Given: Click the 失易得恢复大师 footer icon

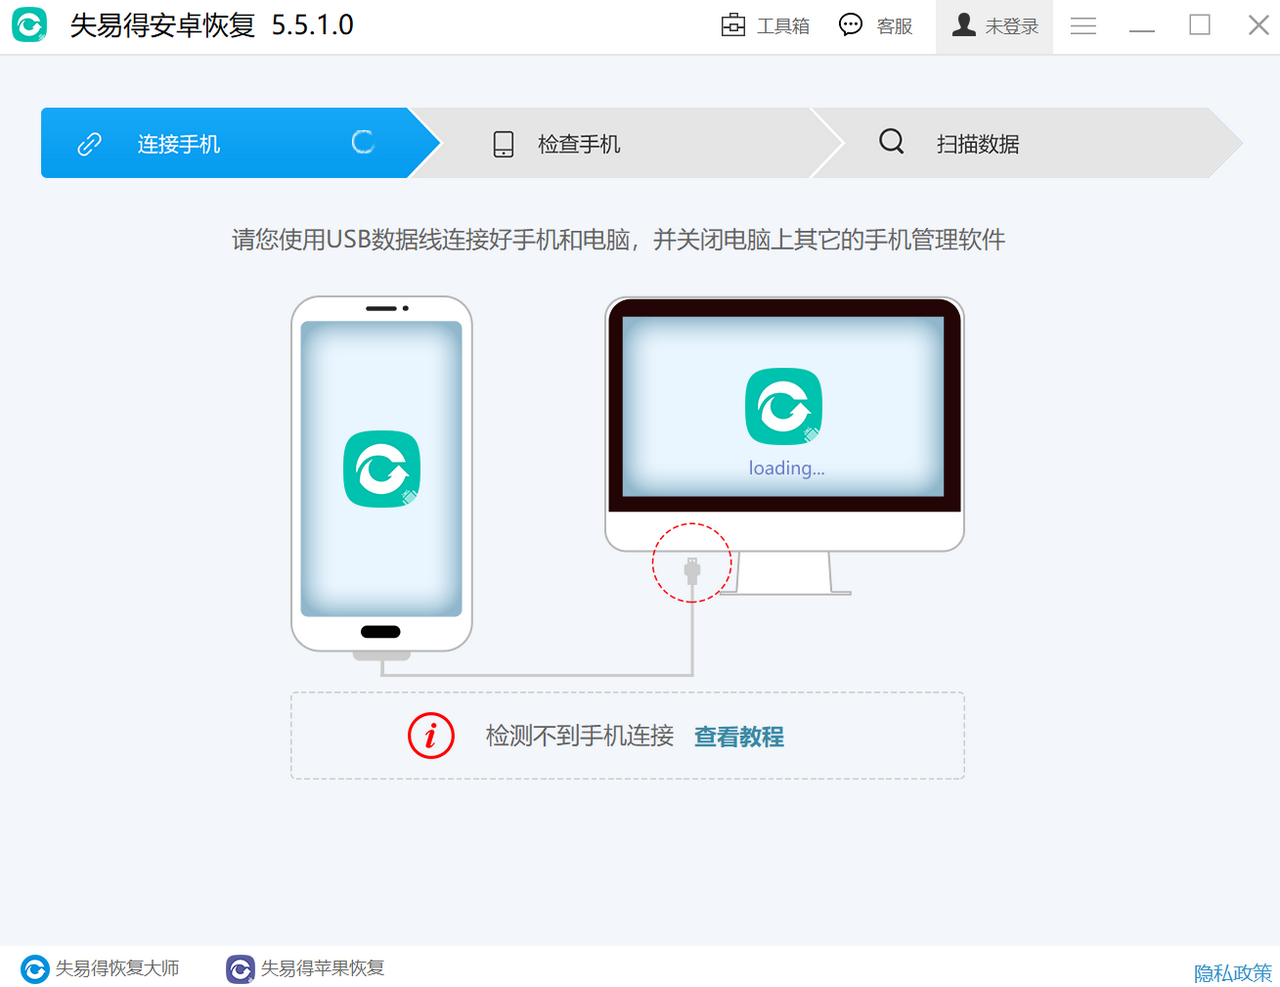Looking at the screenshot, I should [34, 968].
